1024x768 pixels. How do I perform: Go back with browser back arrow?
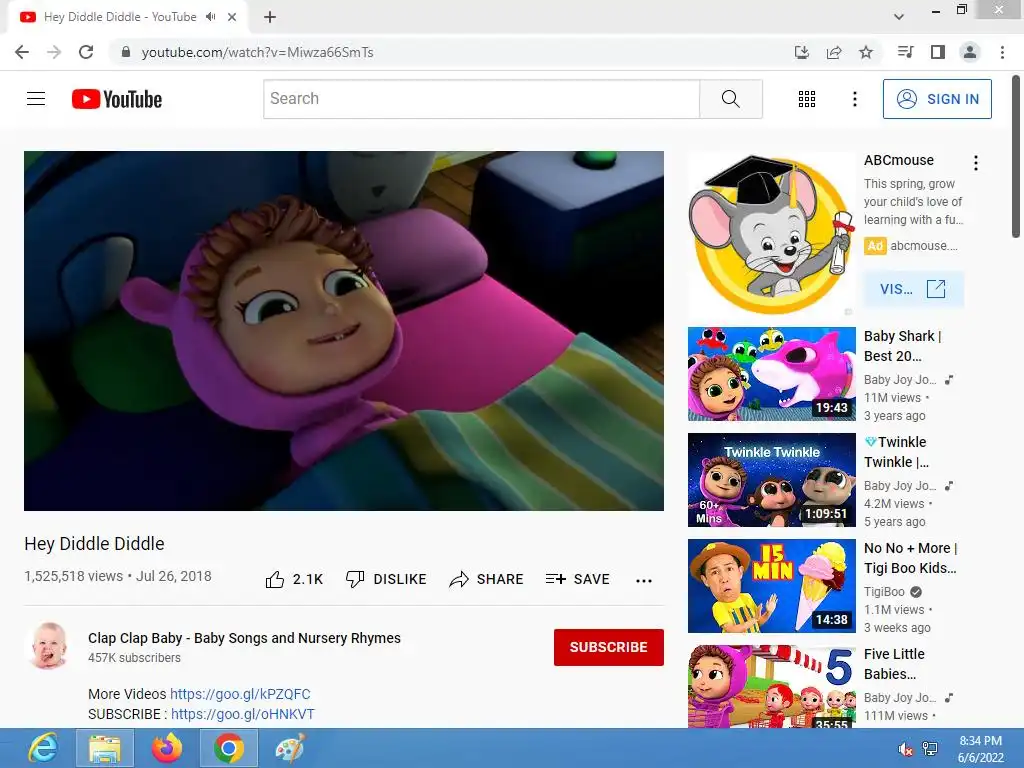coord(22,52)
